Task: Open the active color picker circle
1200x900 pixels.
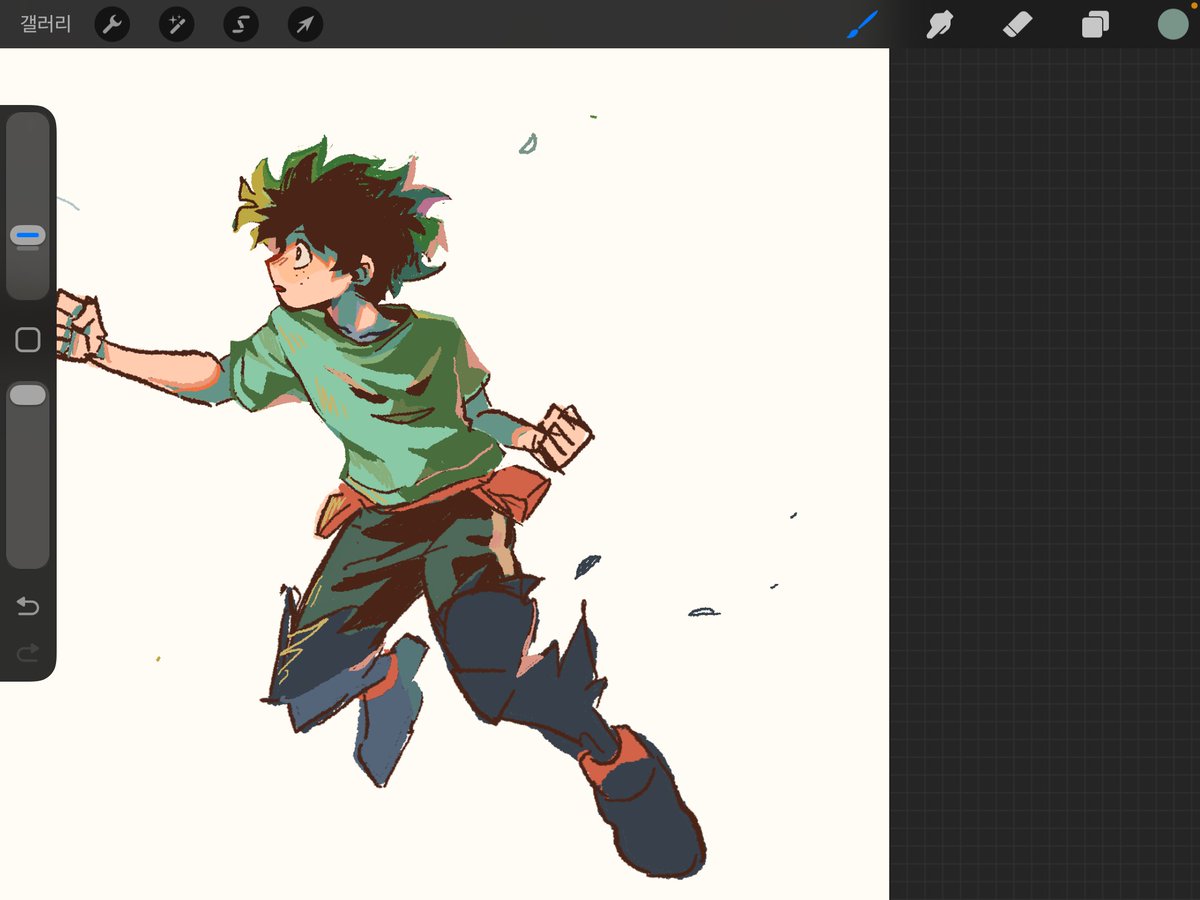Action: [x=1172, y=24]
